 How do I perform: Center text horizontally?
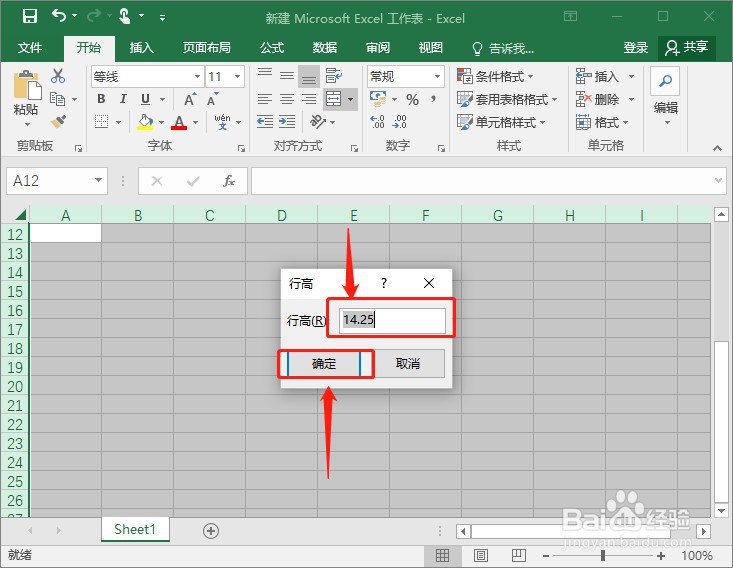coord(287,99)
